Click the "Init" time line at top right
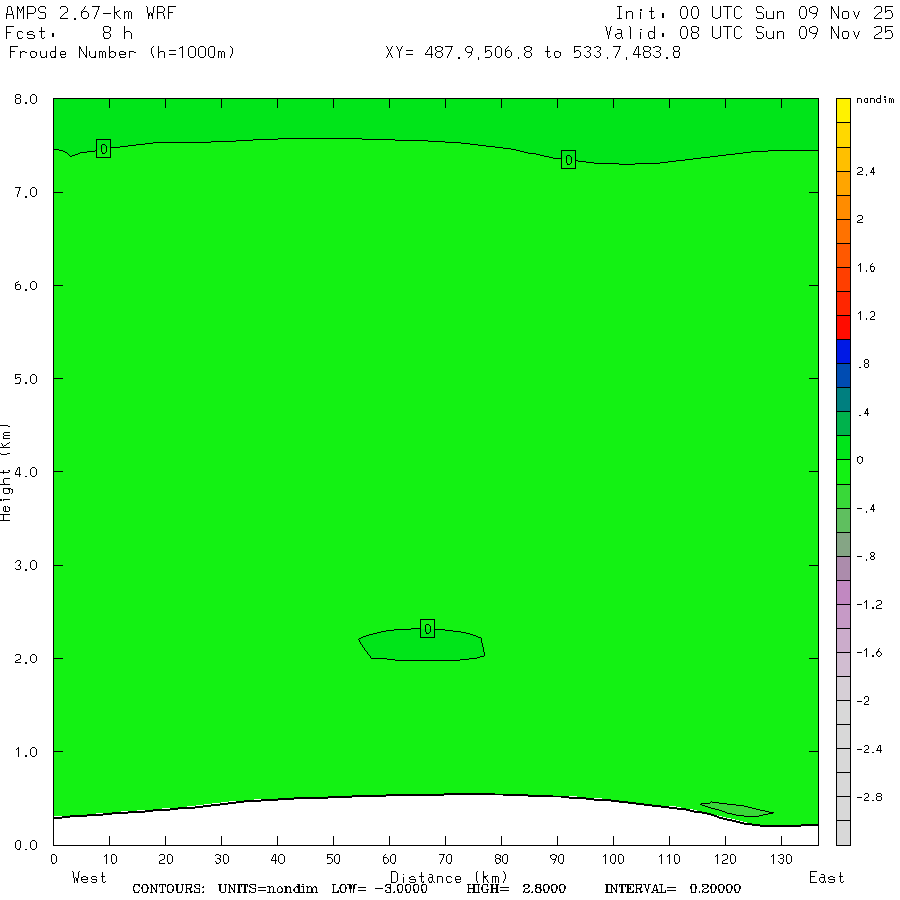Viewport: 900px width, 900px height. pyautogui.click(x=754, y=14)
